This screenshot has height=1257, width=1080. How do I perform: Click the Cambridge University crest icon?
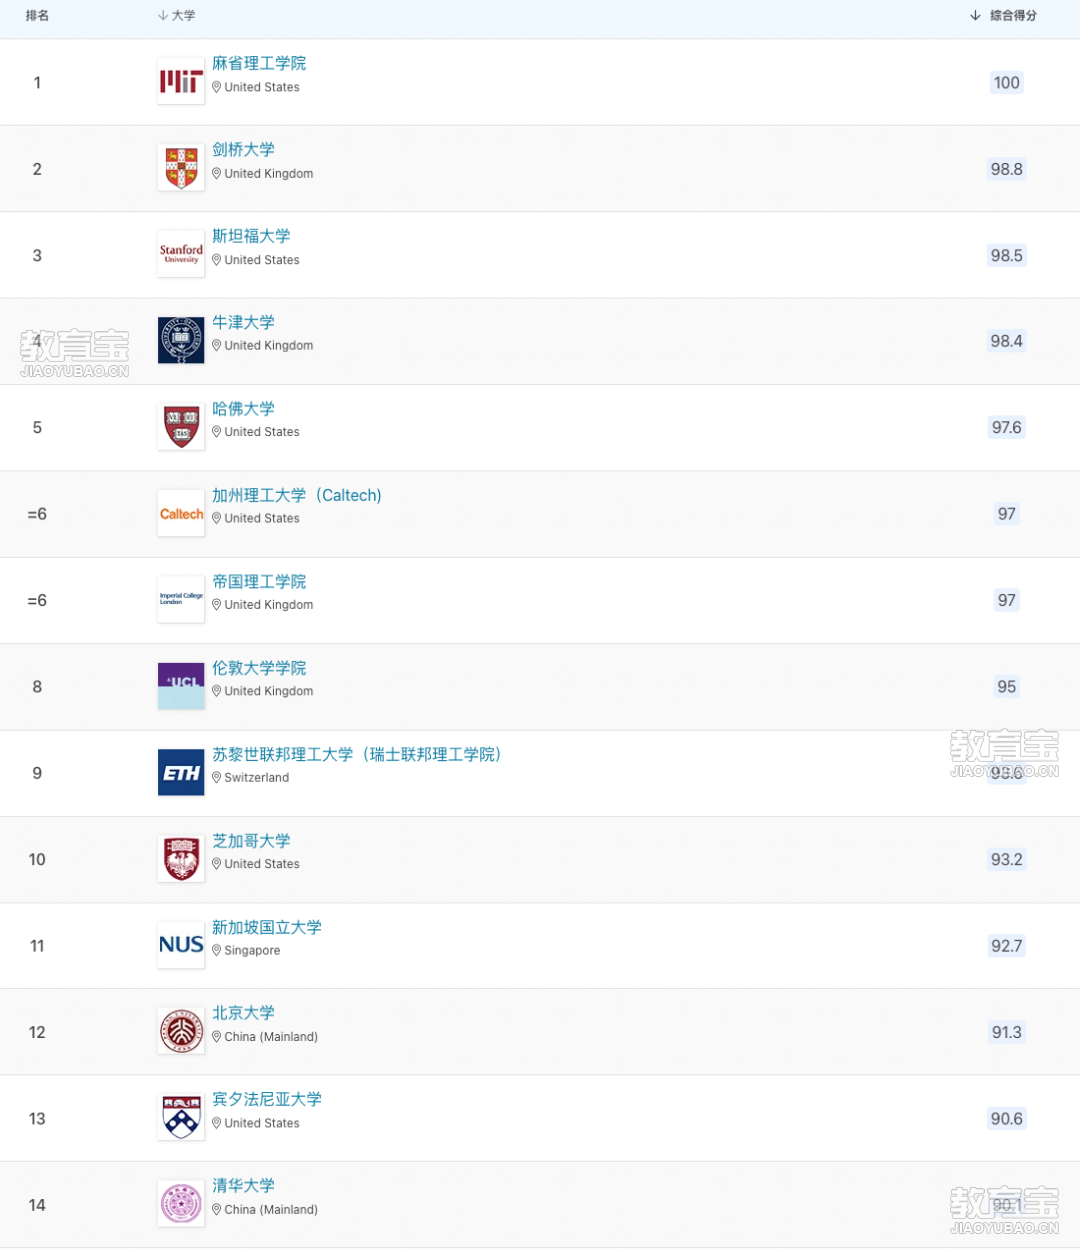181,168
